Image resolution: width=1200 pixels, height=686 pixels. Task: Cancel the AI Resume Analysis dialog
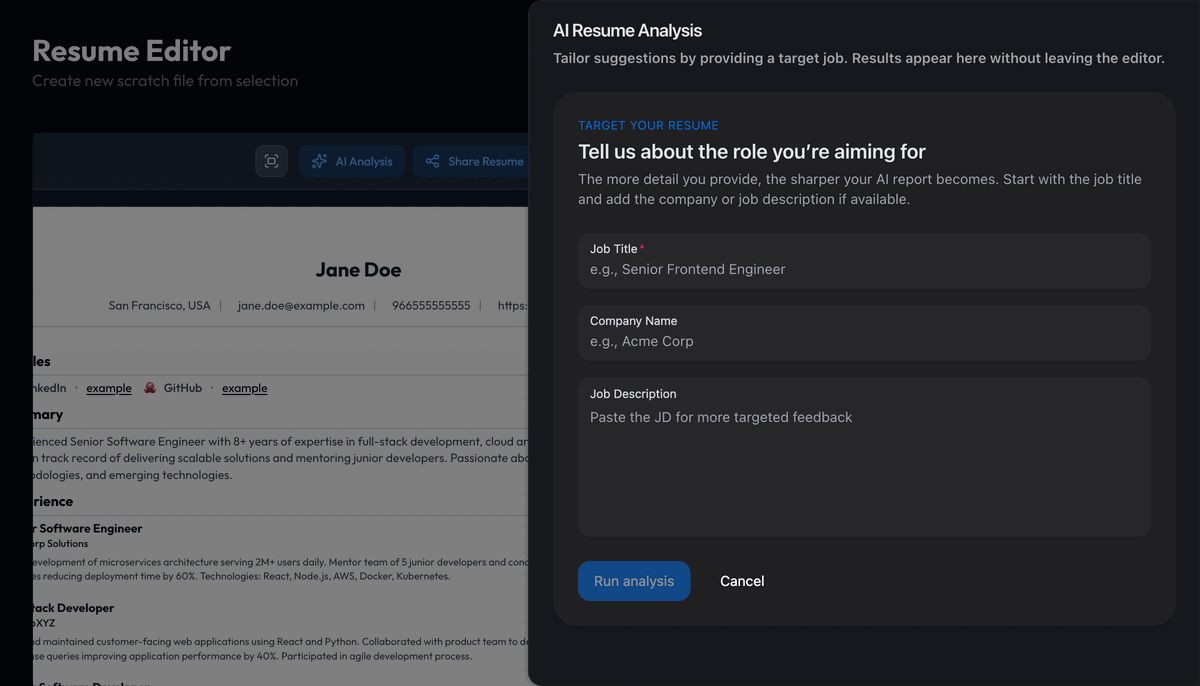pos(742,580)
